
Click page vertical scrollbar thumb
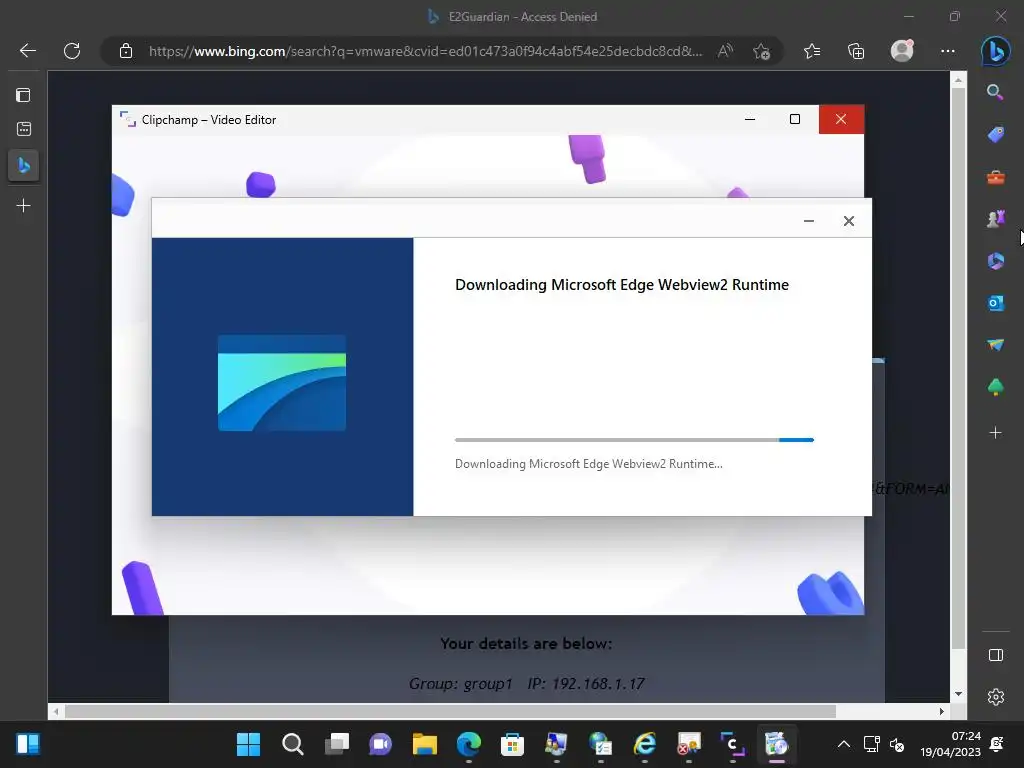point(958,368)
